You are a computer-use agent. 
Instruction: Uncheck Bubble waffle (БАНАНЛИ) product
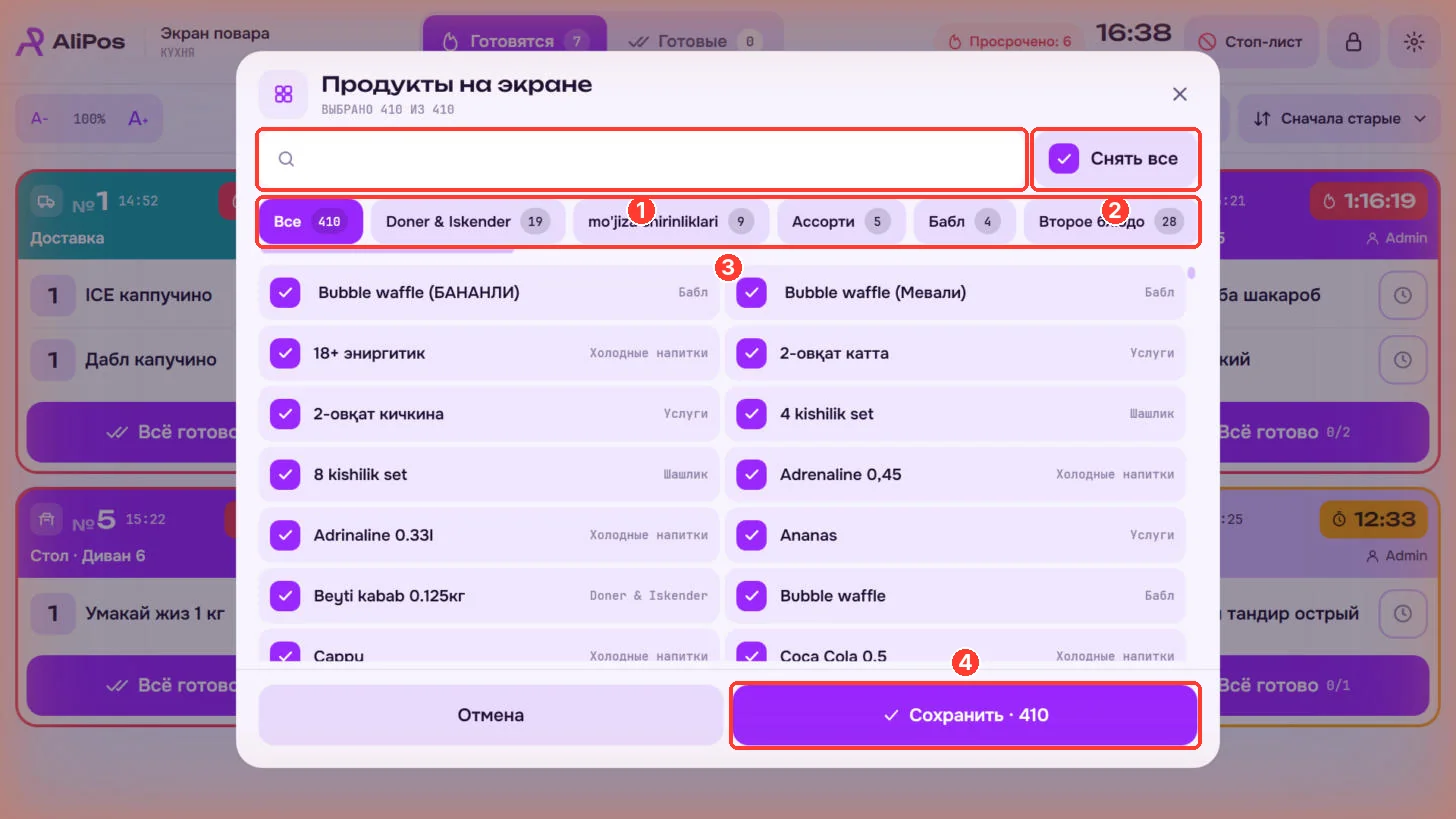coord(285,293)
